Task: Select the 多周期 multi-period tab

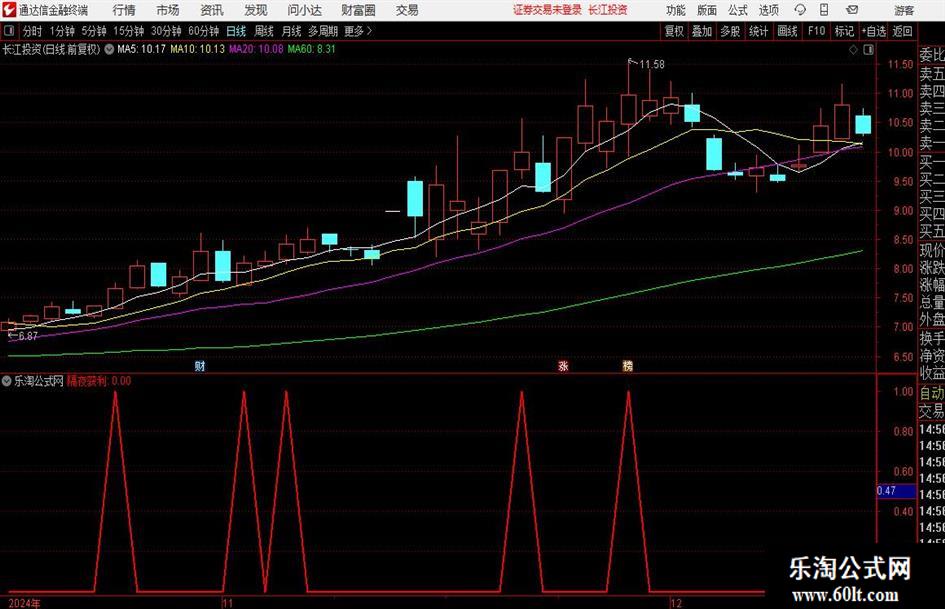Action: pyautogui.click(x=323, y=31)
